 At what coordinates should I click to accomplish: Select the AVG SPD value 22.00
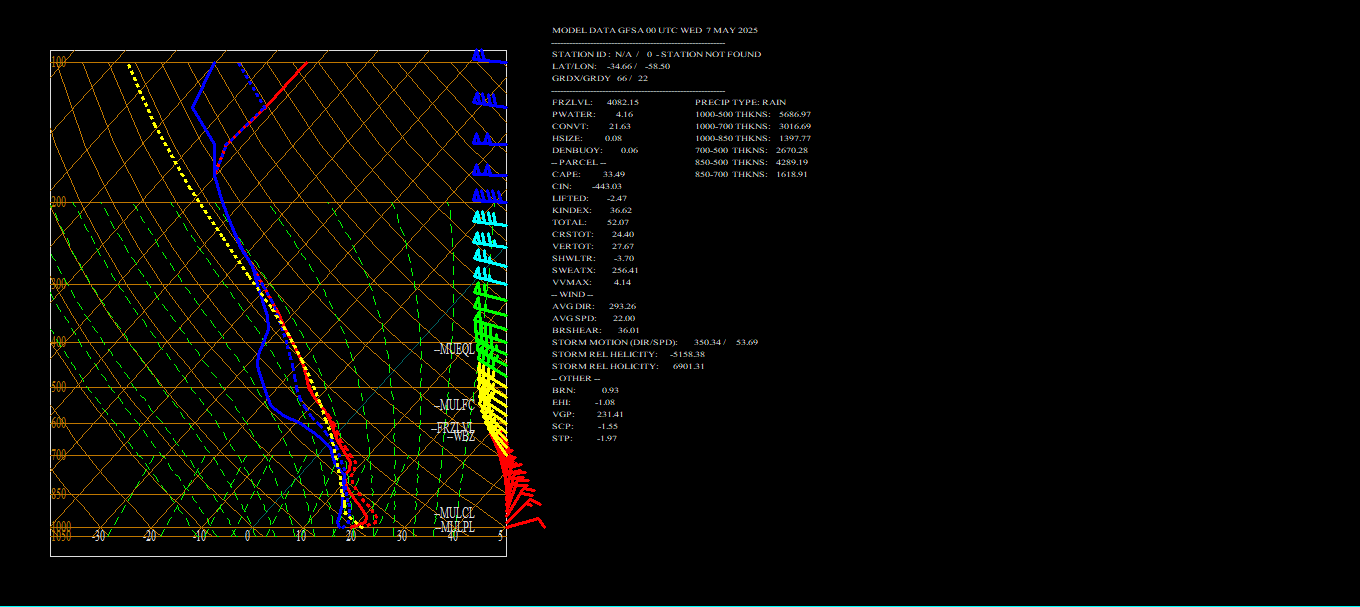click(x=624, y=318)
